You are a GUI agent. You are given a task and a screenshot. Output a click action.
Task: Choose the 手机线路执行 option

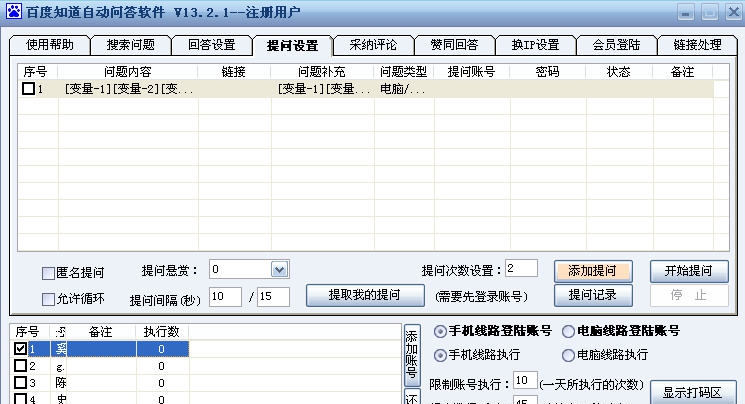(440, 355)
